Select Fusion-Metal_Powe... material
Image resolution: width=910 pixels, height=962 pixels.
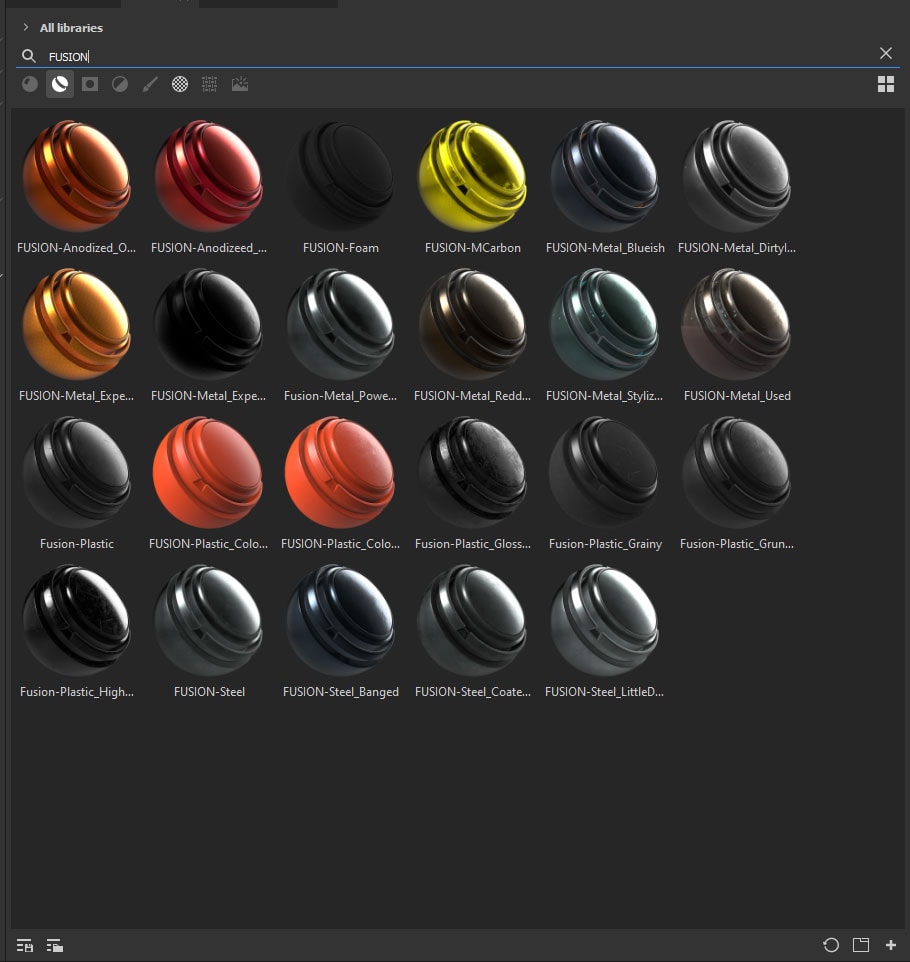[x=341, y=335]
